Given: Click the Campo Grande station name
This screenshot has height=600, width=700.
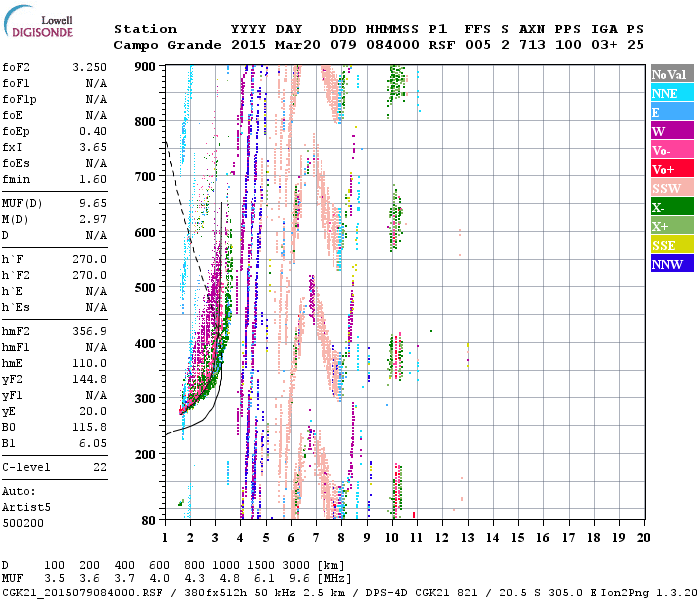Looking at the screenshot, I should (167, 45).
